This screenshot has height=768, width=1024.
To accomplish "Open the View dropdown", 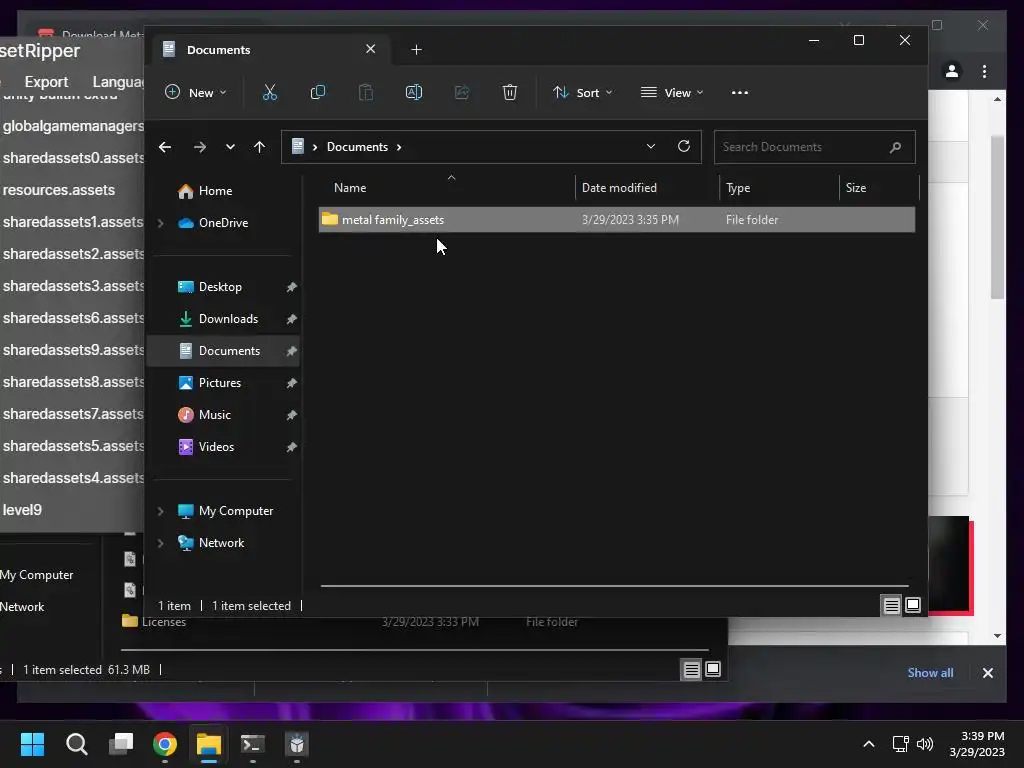I will coord(672,93).
